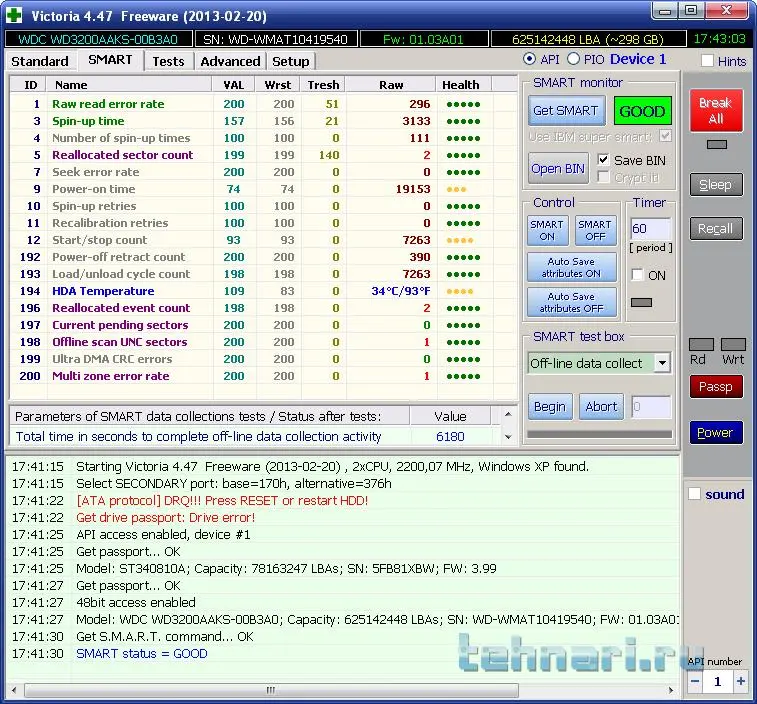Click the Get SMART button
The image size is (757, 704).
click(566, 111)
